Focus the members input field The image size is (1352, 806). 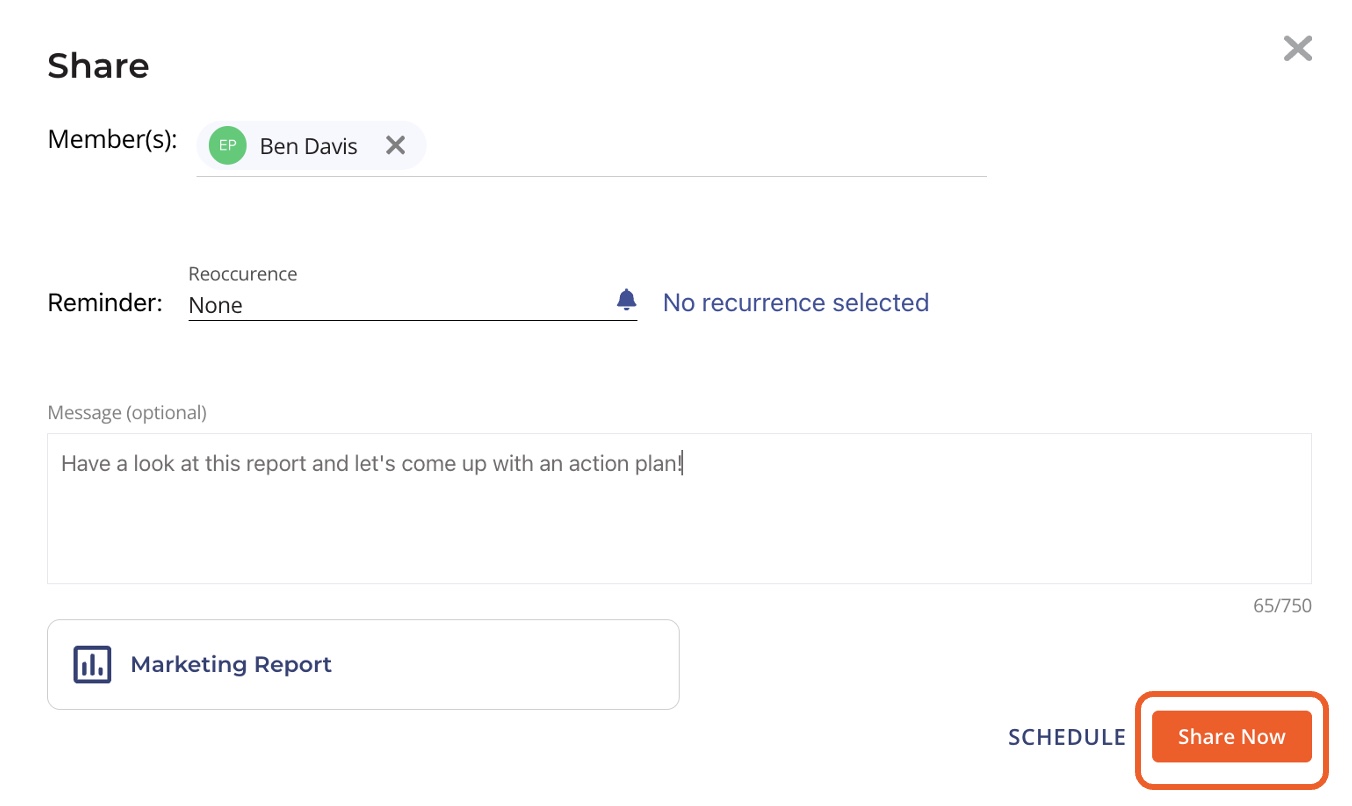[x=700, y=148]
